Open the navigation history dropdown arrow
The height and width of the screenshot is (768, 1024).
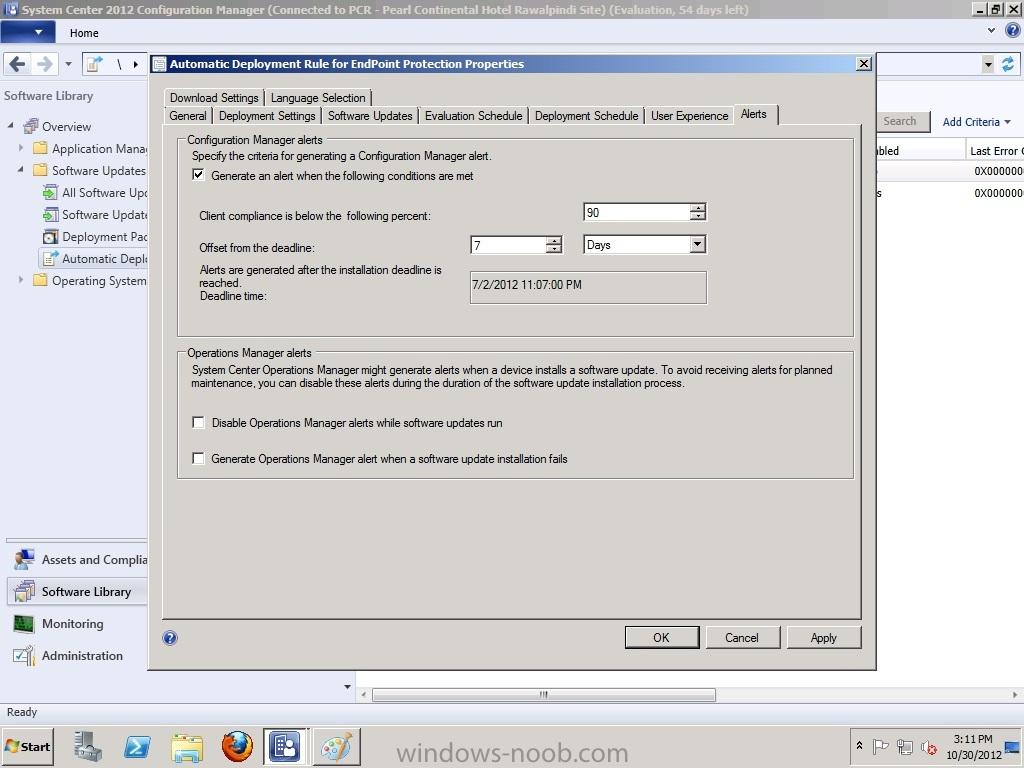coord(68,64)
